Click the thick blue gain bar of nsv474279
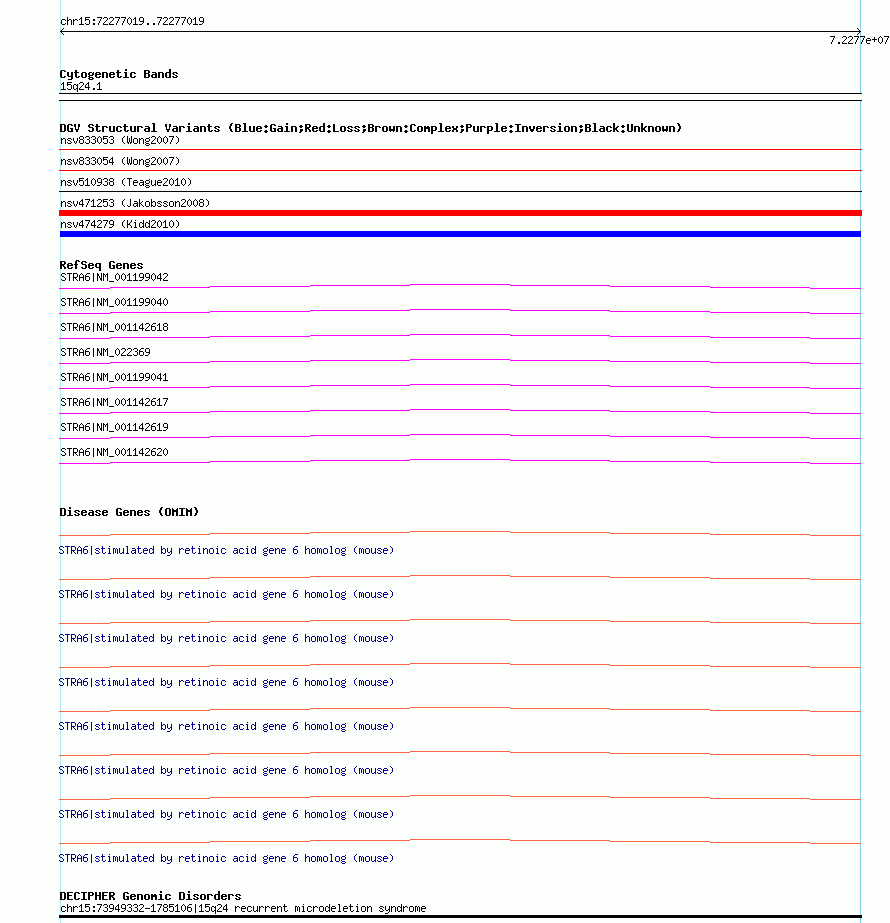The image size is (890, 923). pyautogui.click(x=460, y=234)
